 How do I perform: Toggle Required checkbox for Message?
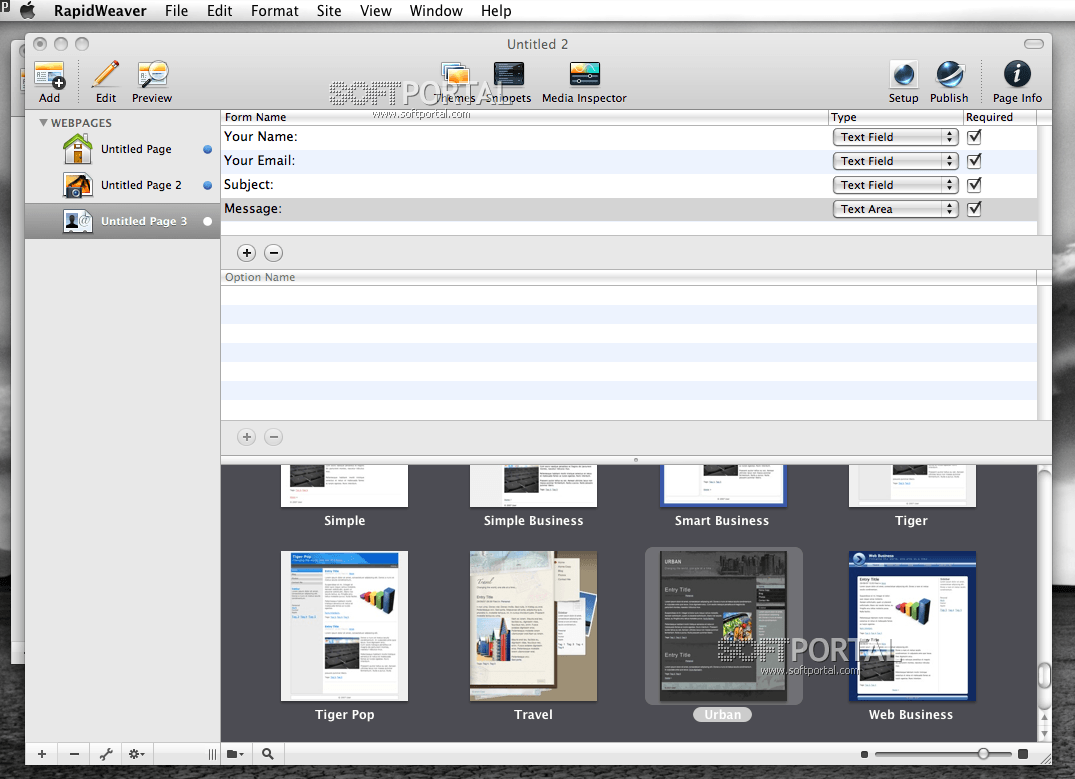pos(974,209)
